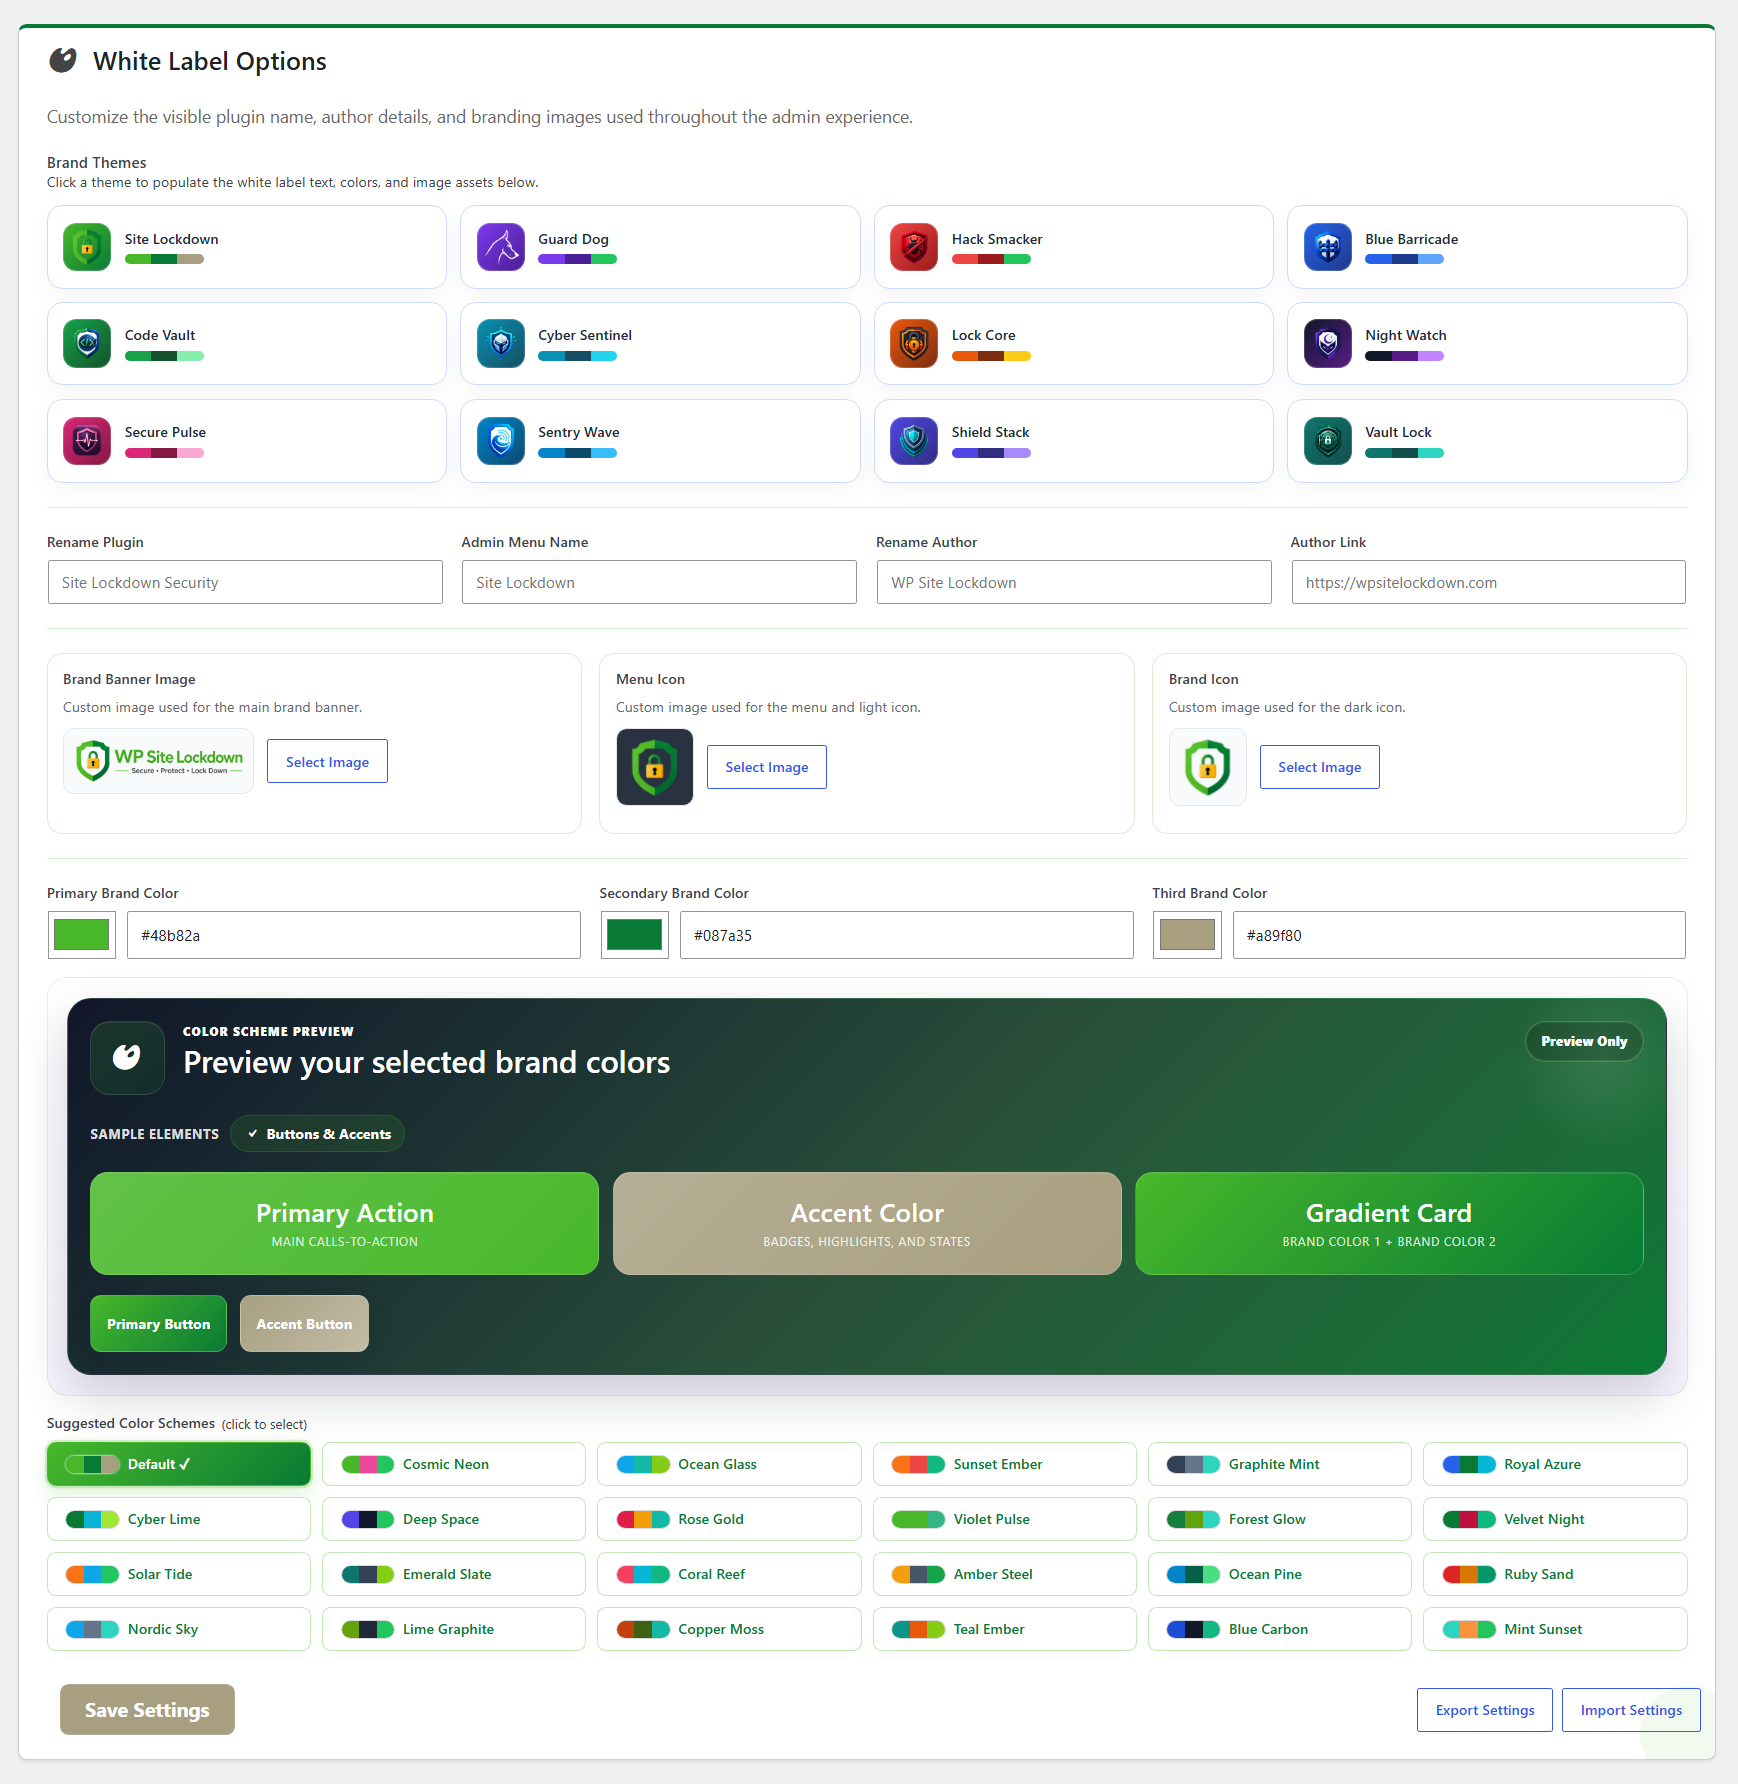This screenshot has width=1738, height=1784.
Task: Open the Primary Brand Color swatch
Action: (82, 935)
